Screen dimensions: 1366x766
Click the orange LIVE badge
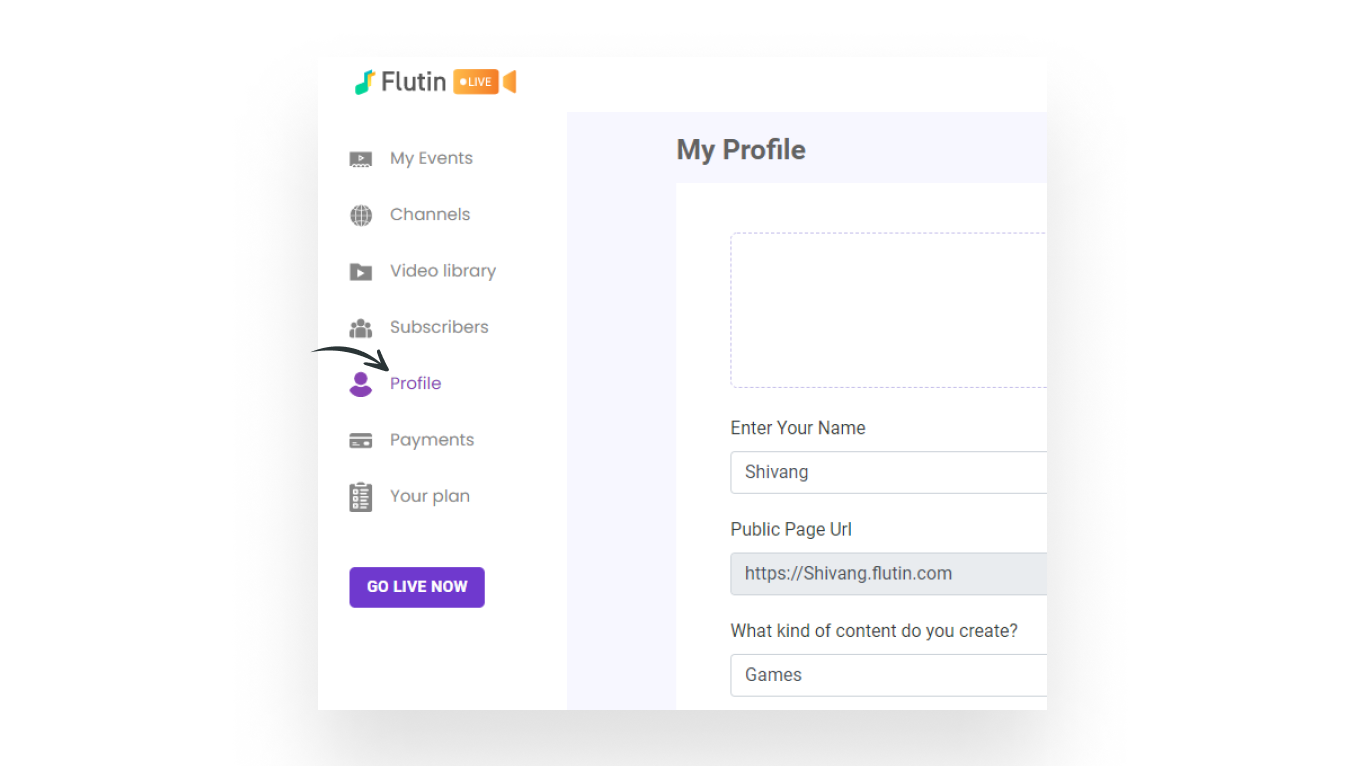476,82
